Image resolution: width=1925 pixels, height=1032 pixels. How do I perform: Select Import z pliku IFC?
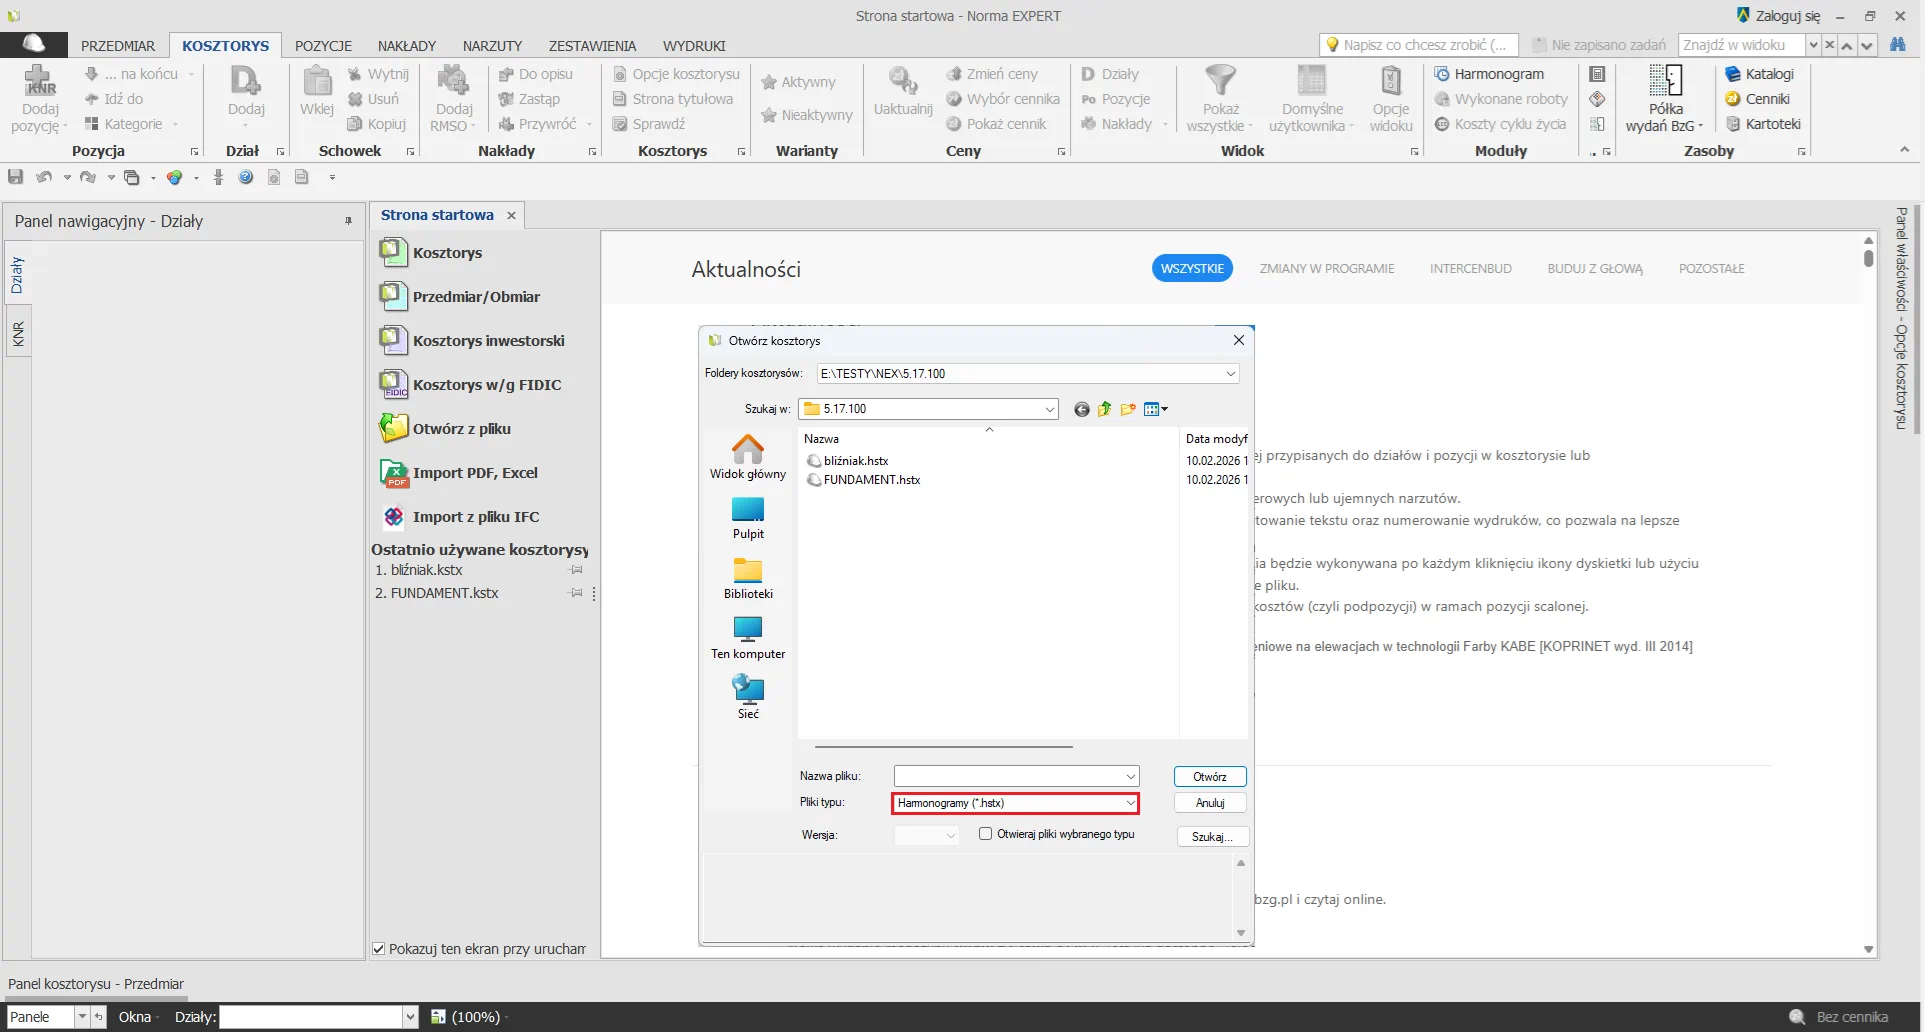coord(475,517)
